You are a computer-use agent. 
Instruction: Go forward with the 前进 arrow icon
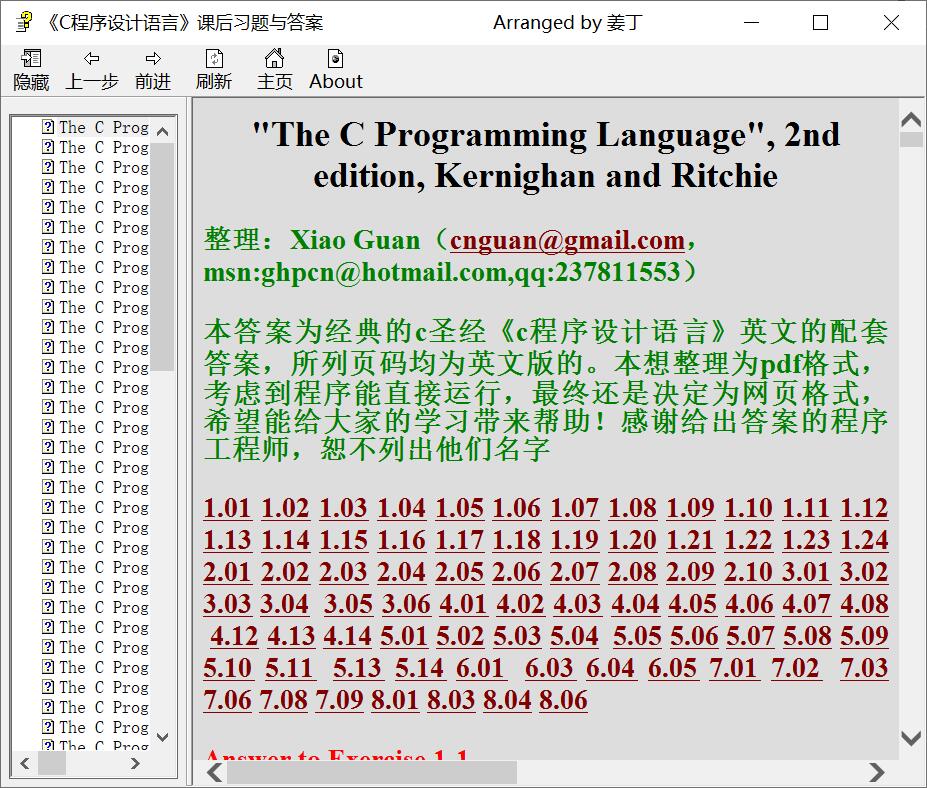153,59
